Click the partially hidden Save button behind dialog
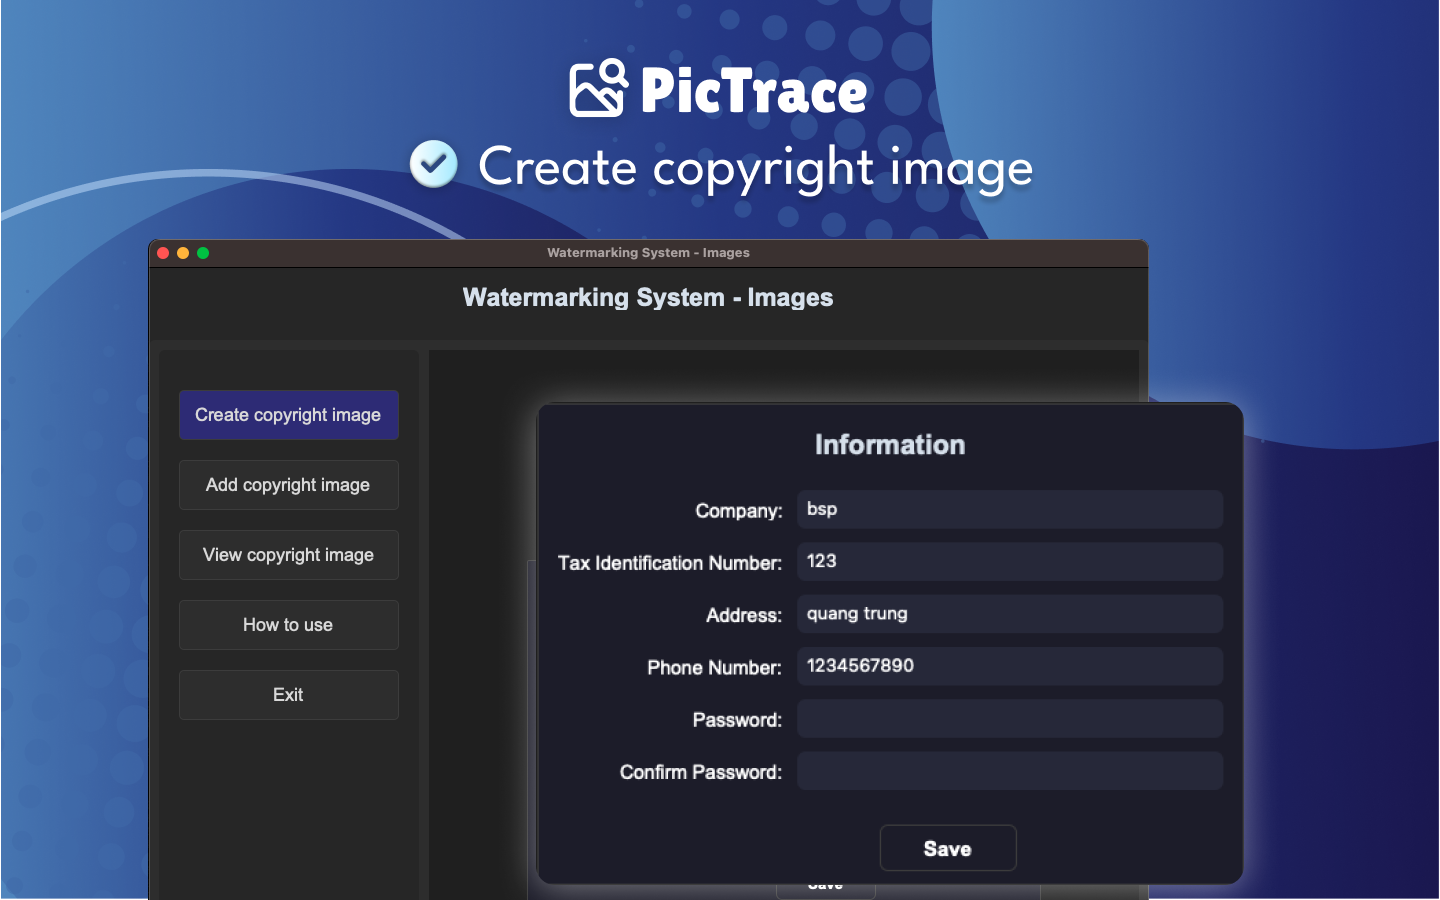Screen dimensions: 1440x900 825,889
